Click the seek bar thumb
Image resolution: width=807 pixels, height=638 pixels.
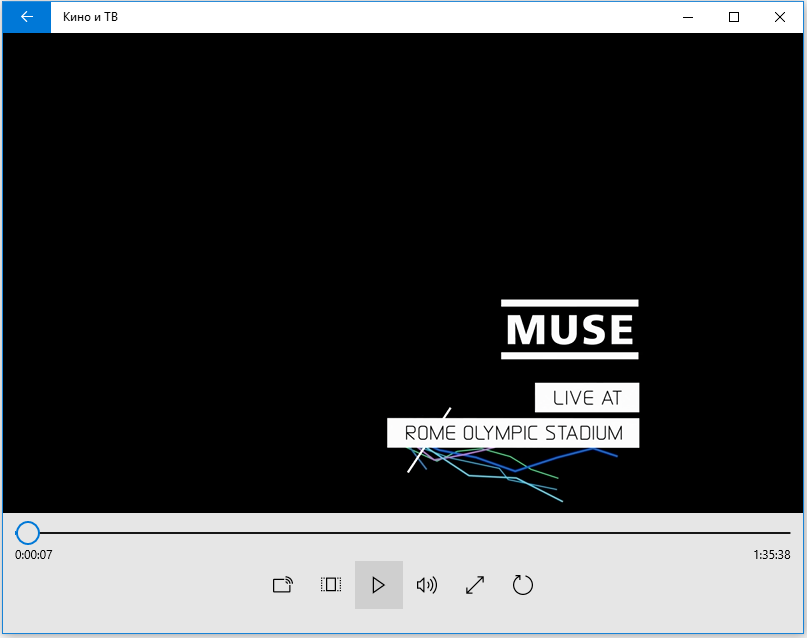[28, 533]
